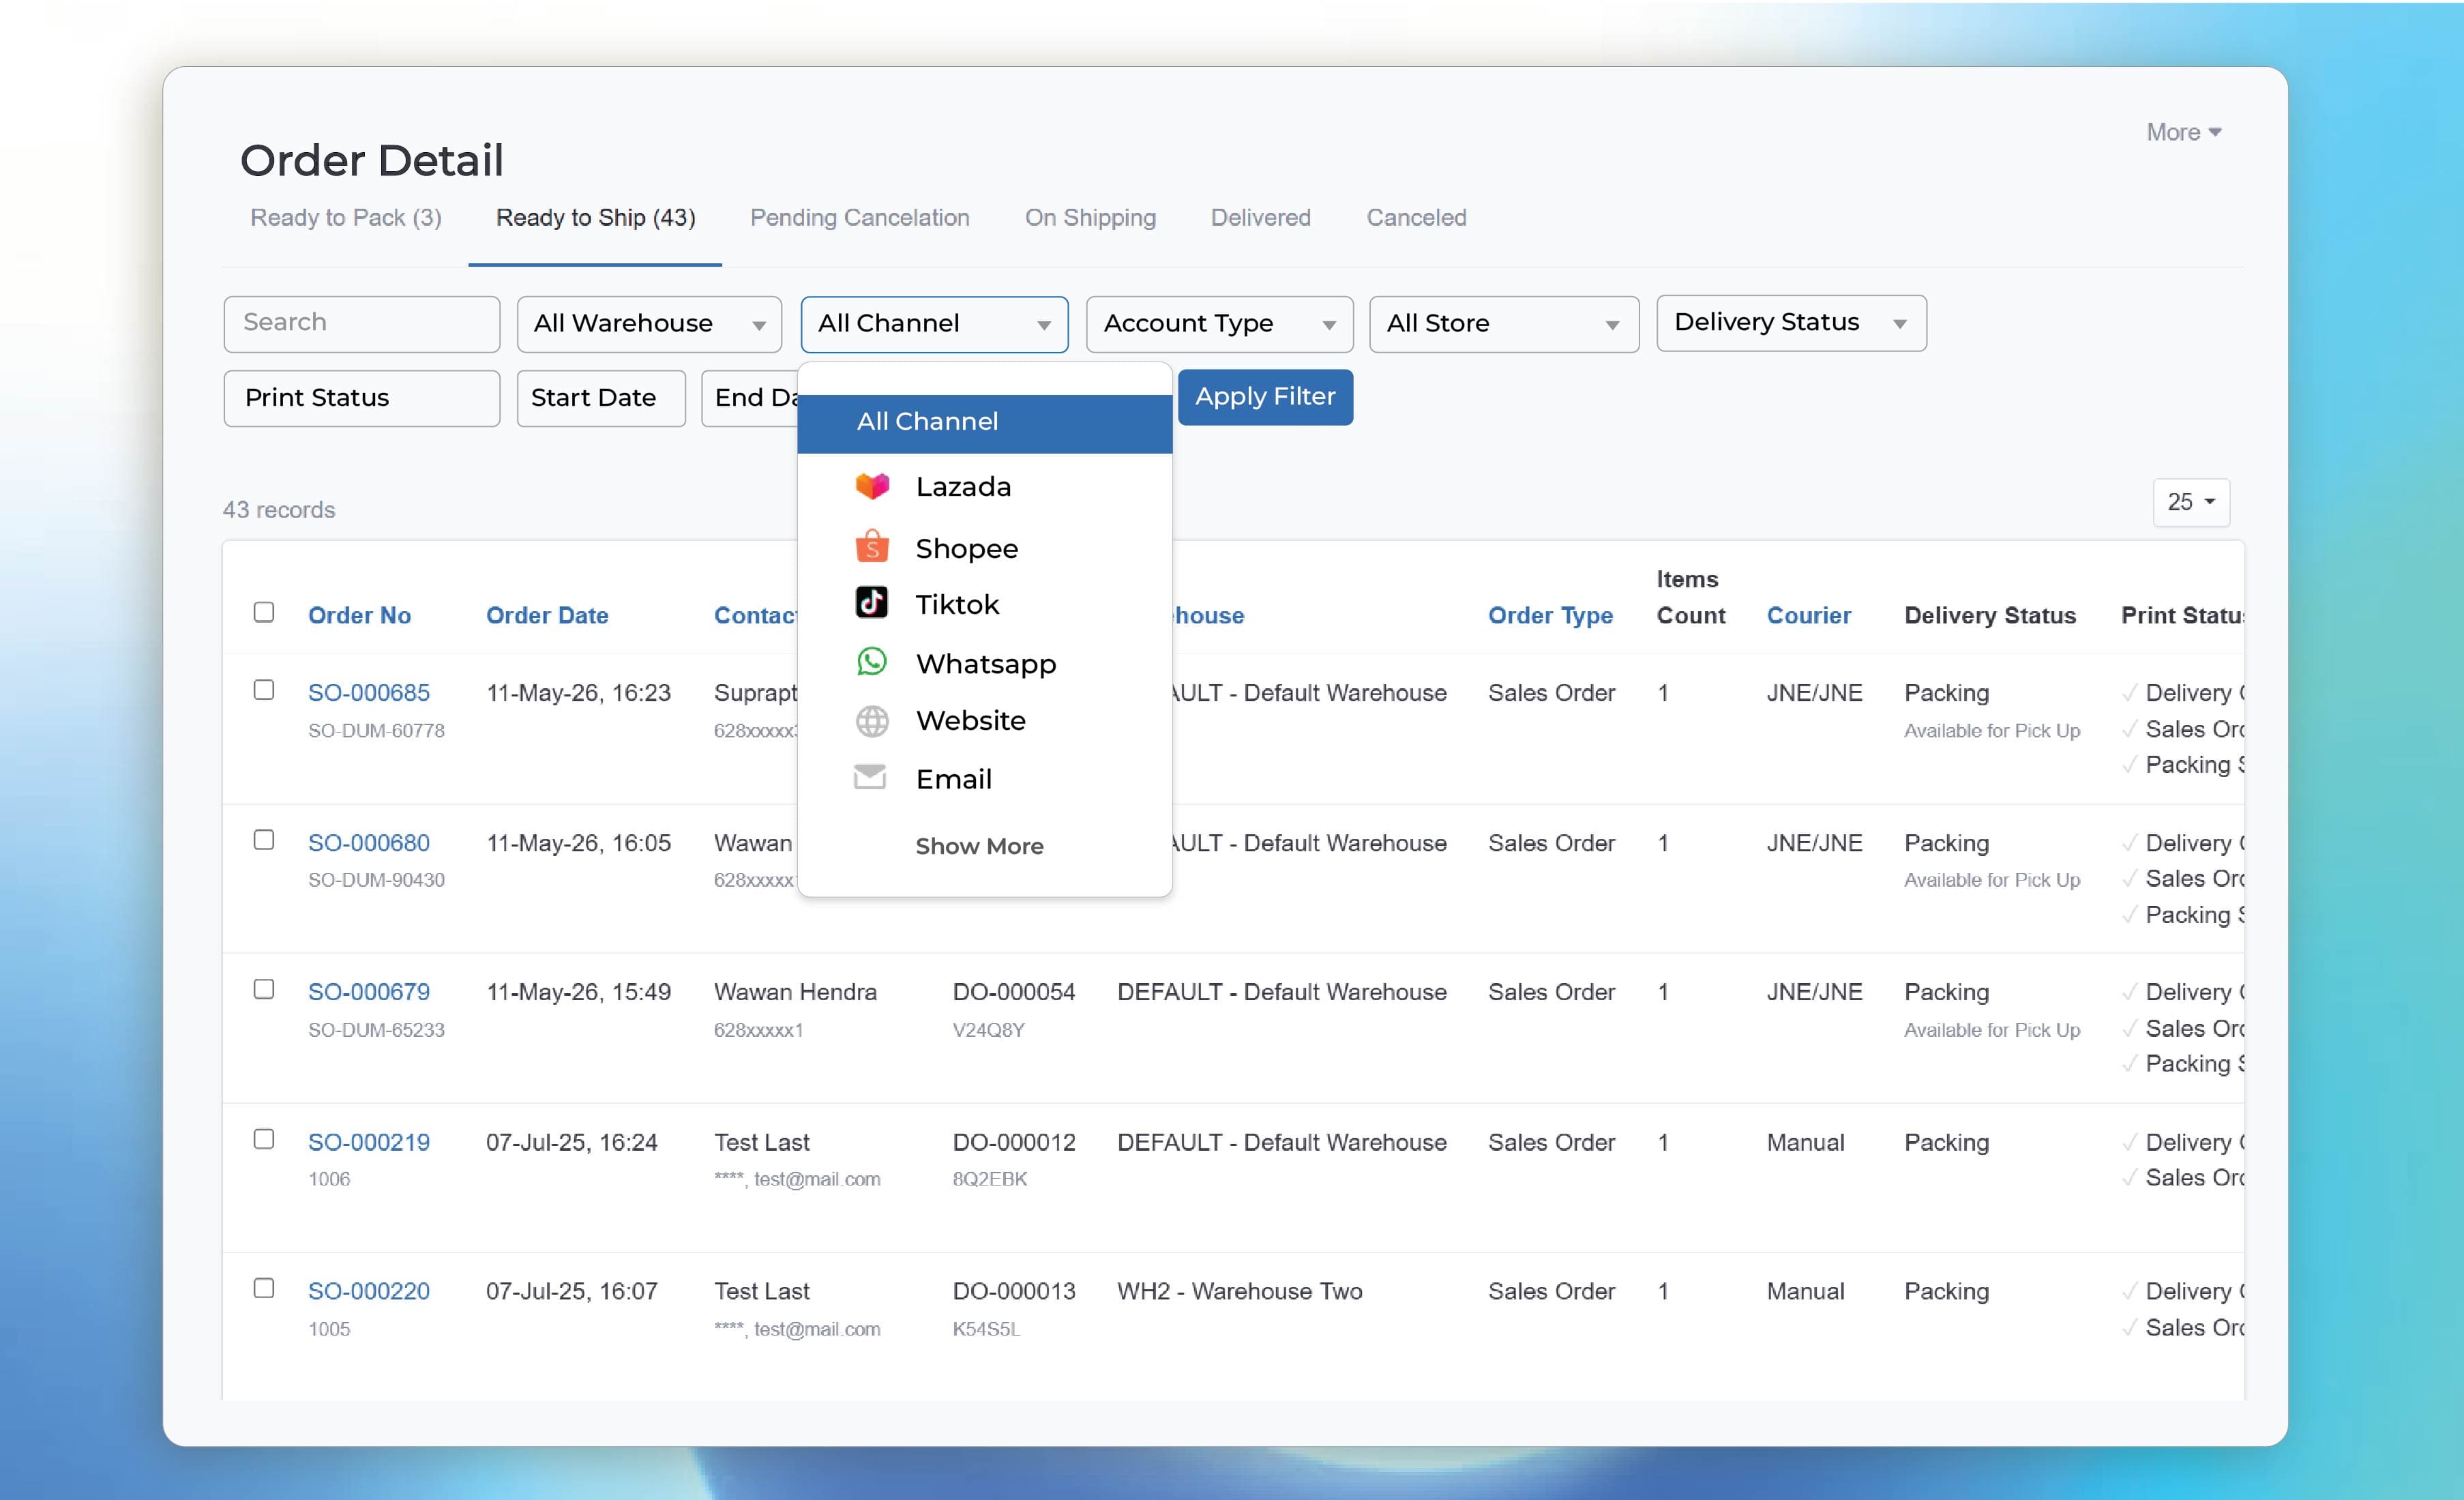This screenshot has width=2464, height=1500.
Task: Open order link SO-000680
Action: click(x=369, y=842)
